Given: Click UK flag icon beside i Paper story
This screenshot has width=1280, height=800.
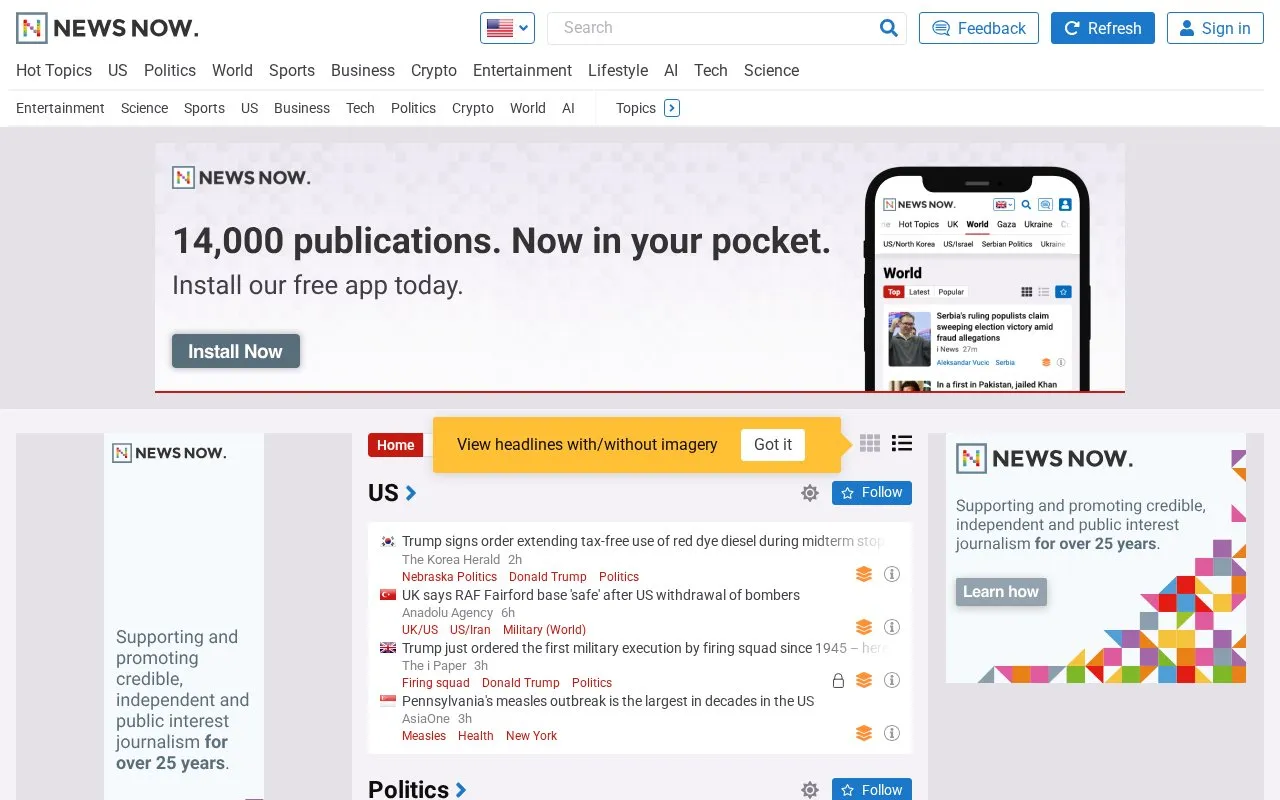Looking at the screenshot, I should coord(388,647).
